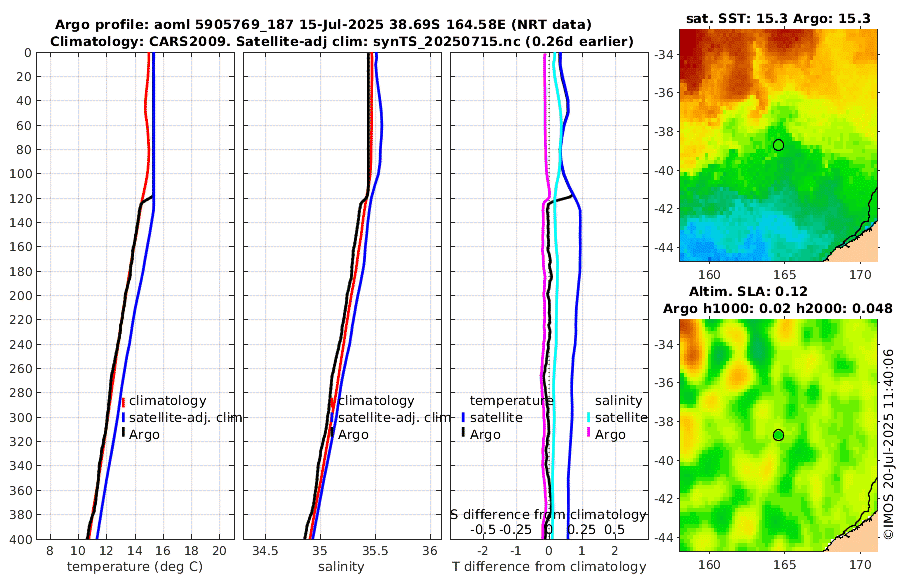Click the 'S difference from climatology' label
The width and height of the screenshot is (900, 580).
coord(548,515)
